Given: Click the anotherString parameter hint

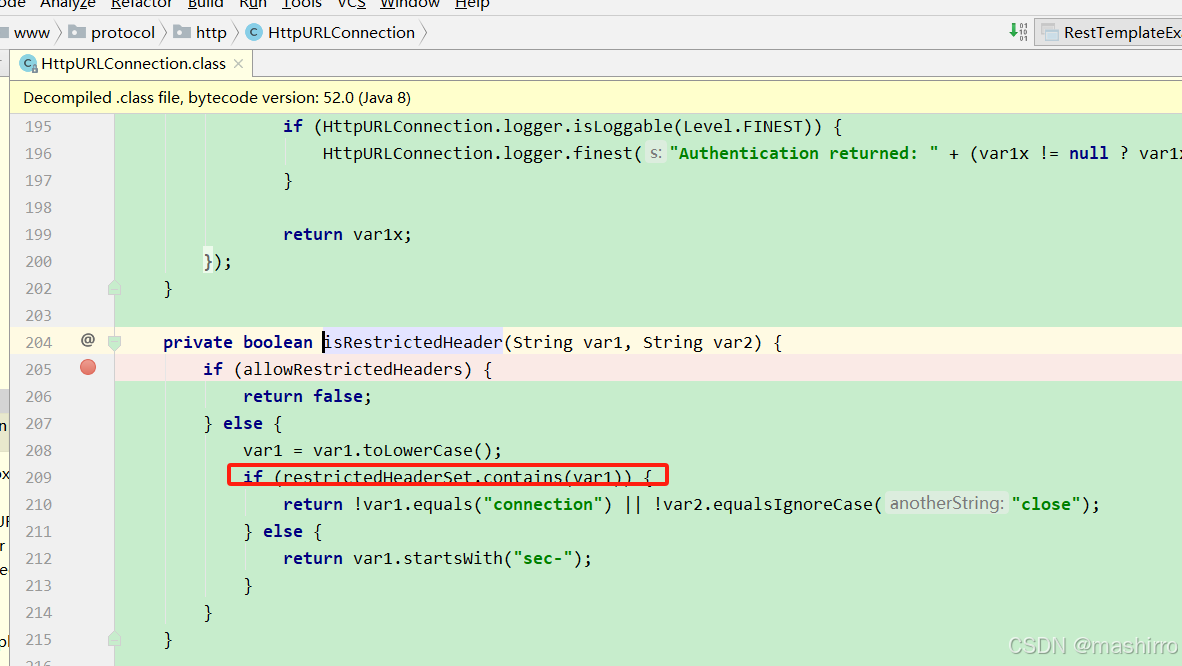Looking at the screenshot, I should click(946, 504).
